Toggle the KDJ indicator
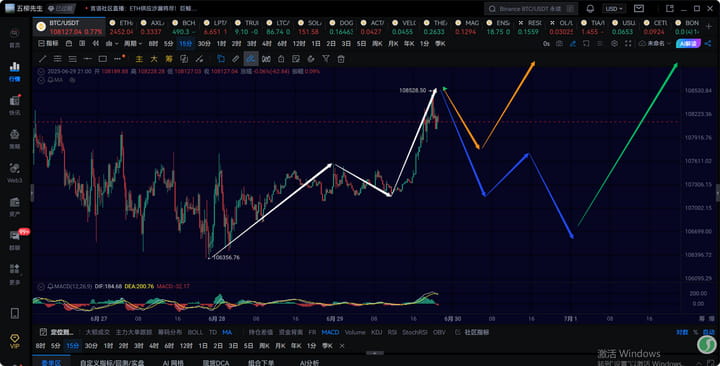This screenshot has height=366, width=720. click(377, 332)
